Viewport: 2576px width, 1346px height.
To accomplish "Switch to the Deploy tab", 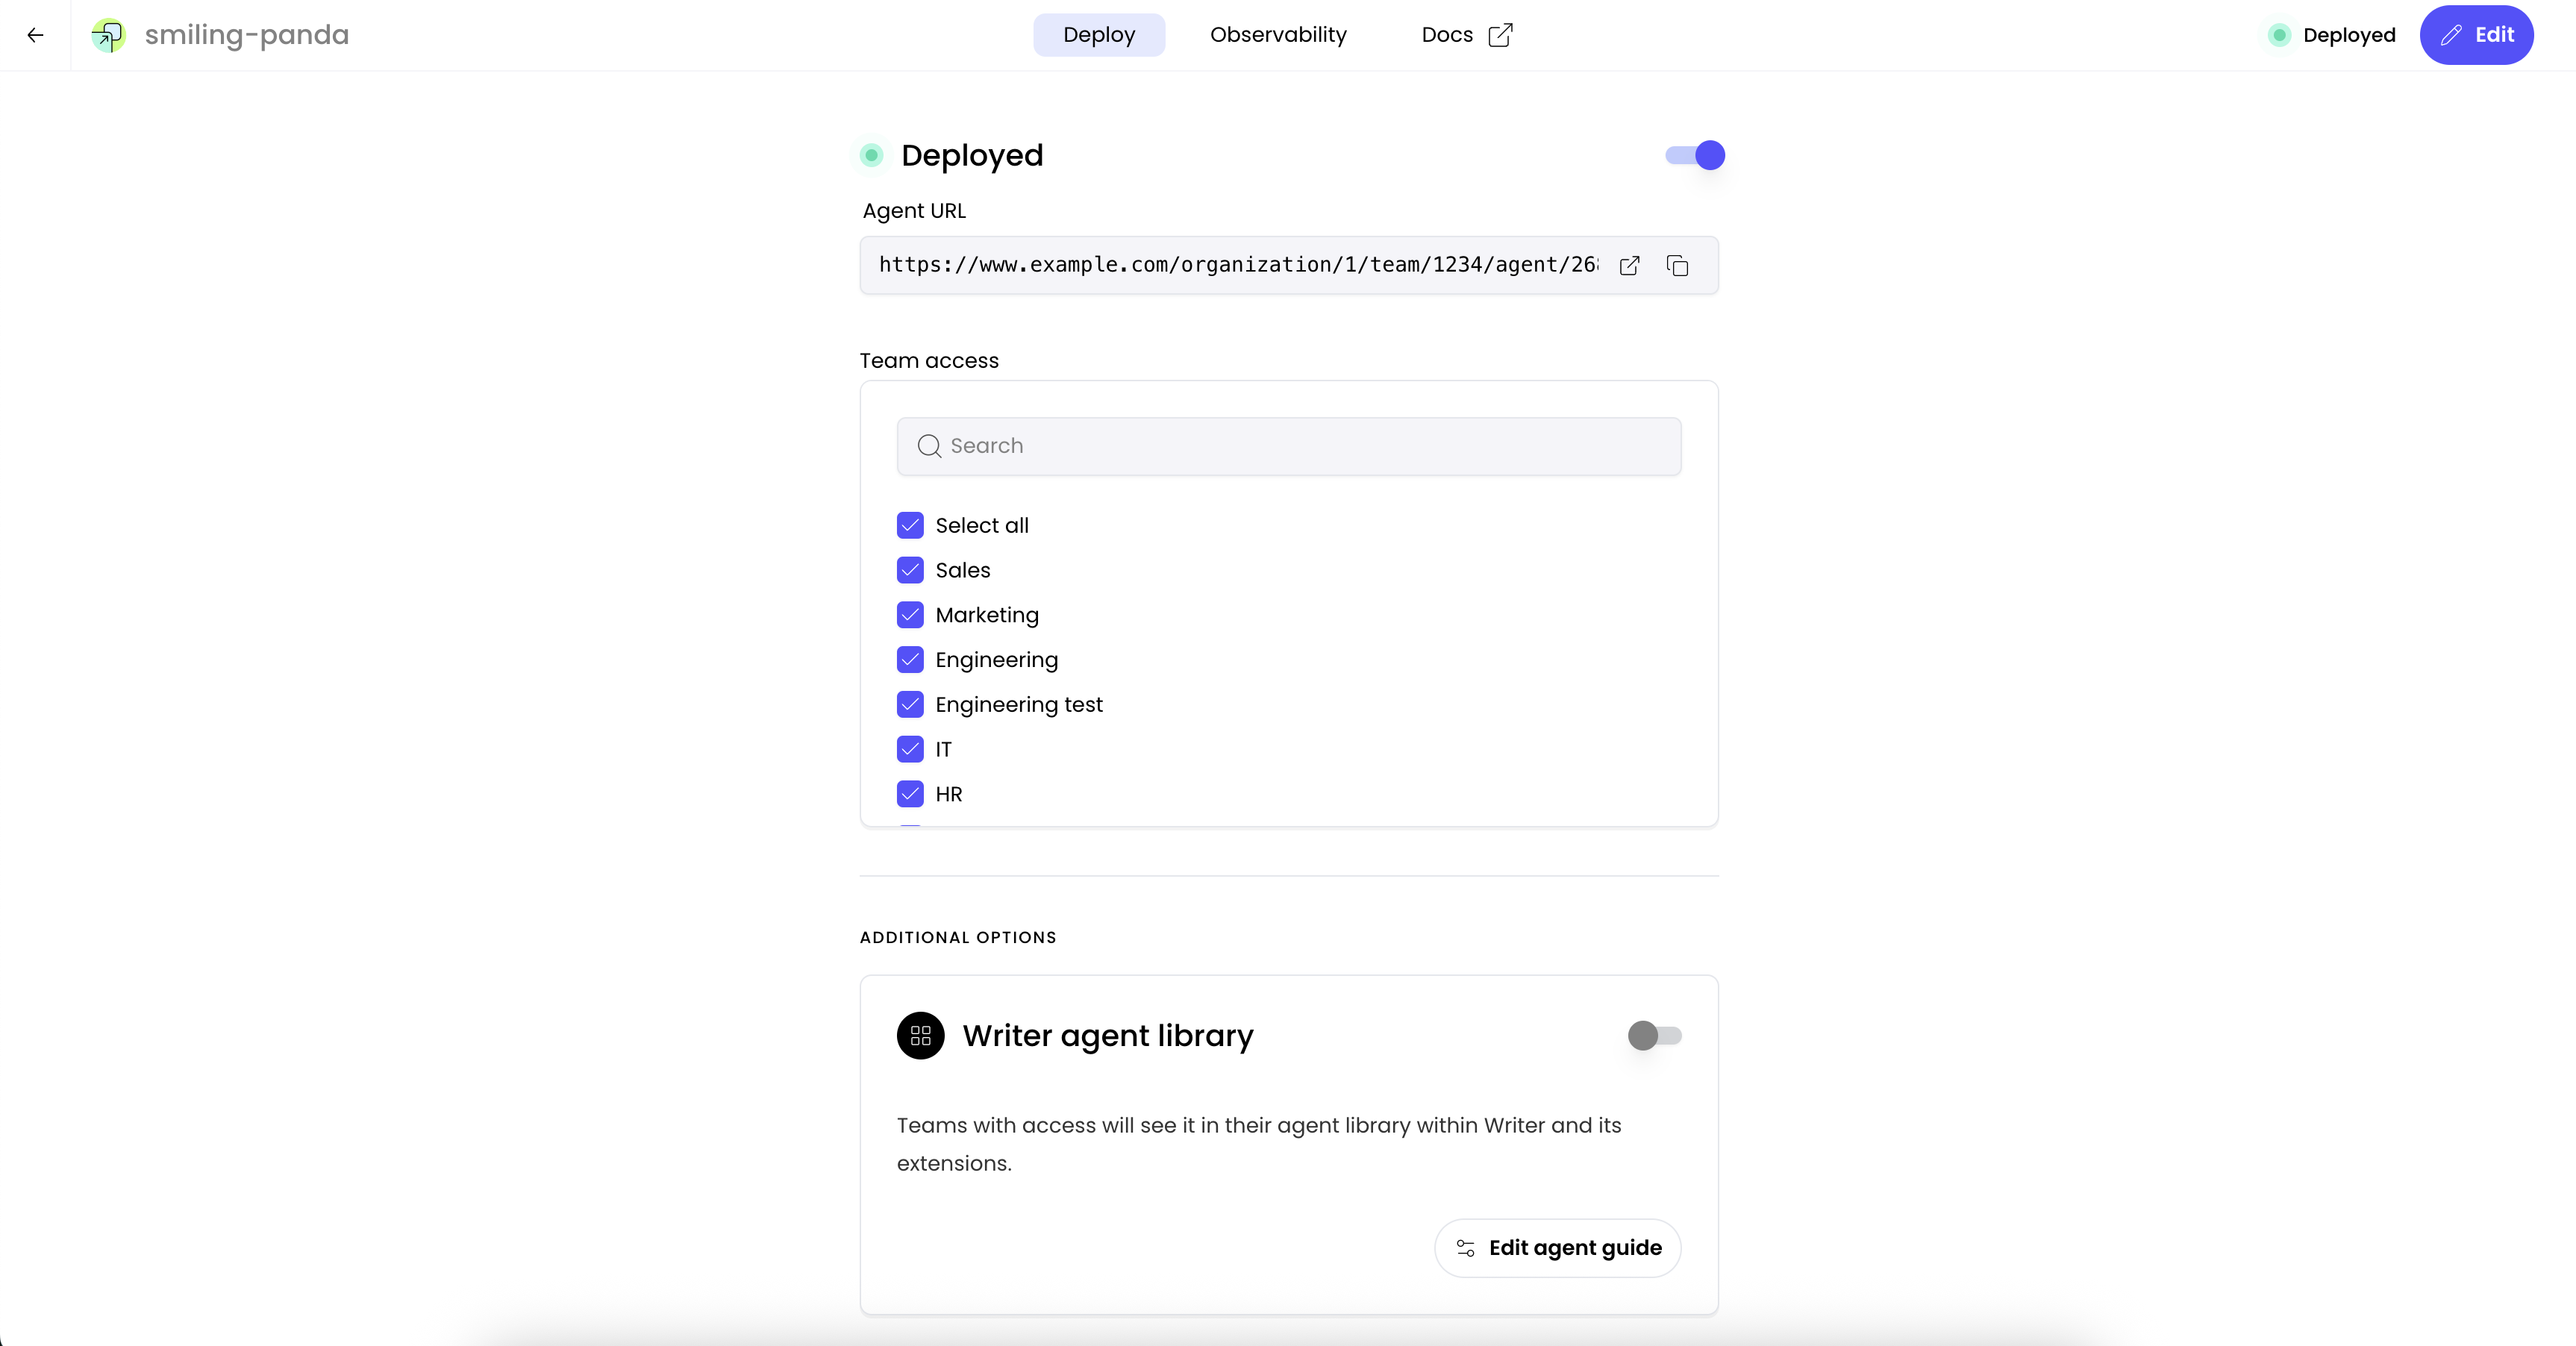I will point(1098,35).
